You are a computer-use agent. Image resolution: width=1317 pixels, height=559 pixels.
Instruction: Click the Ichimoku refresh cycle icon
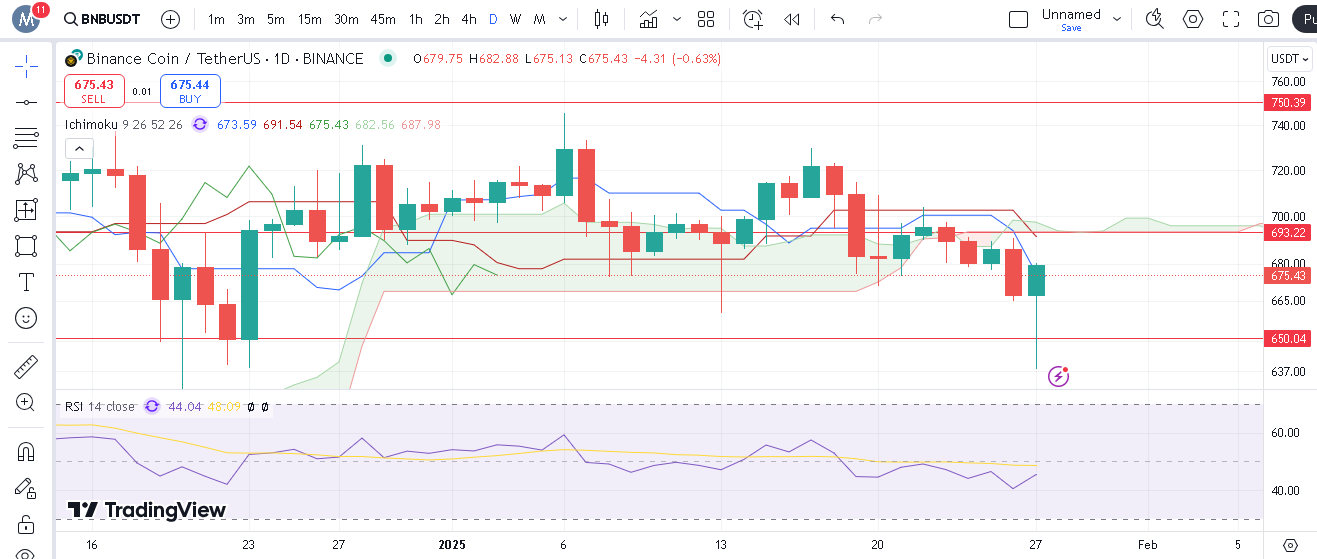pyautogui.click(x=200, y=125)
